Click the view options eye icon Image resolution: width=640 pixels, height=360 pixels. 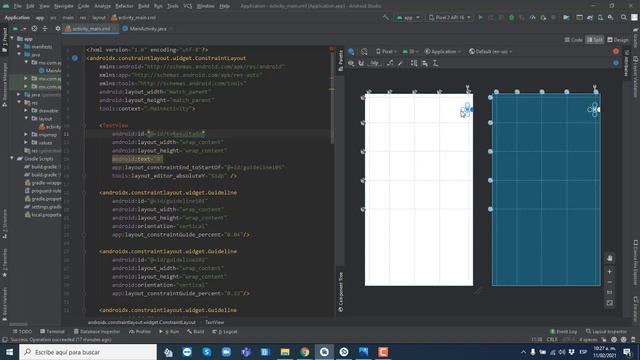tap(351, 63)
